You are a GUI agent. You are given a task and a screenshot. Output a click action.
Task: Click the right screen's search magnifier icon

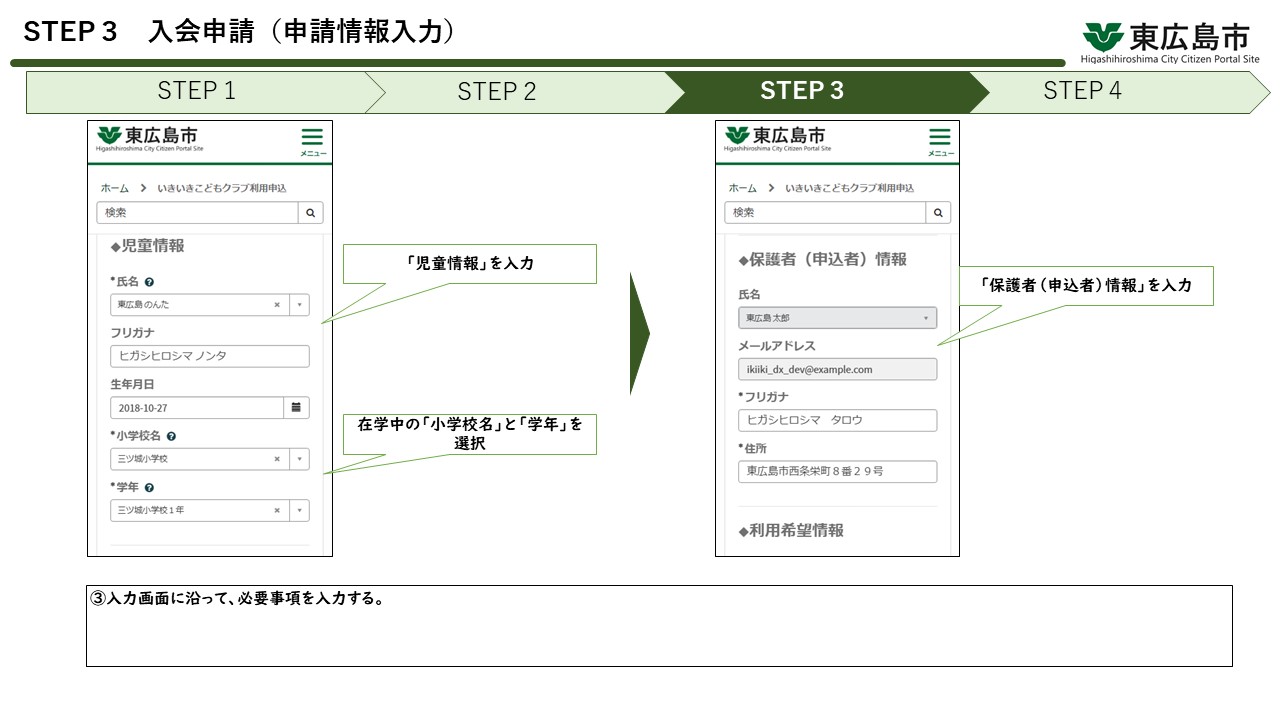coord(938,212)
